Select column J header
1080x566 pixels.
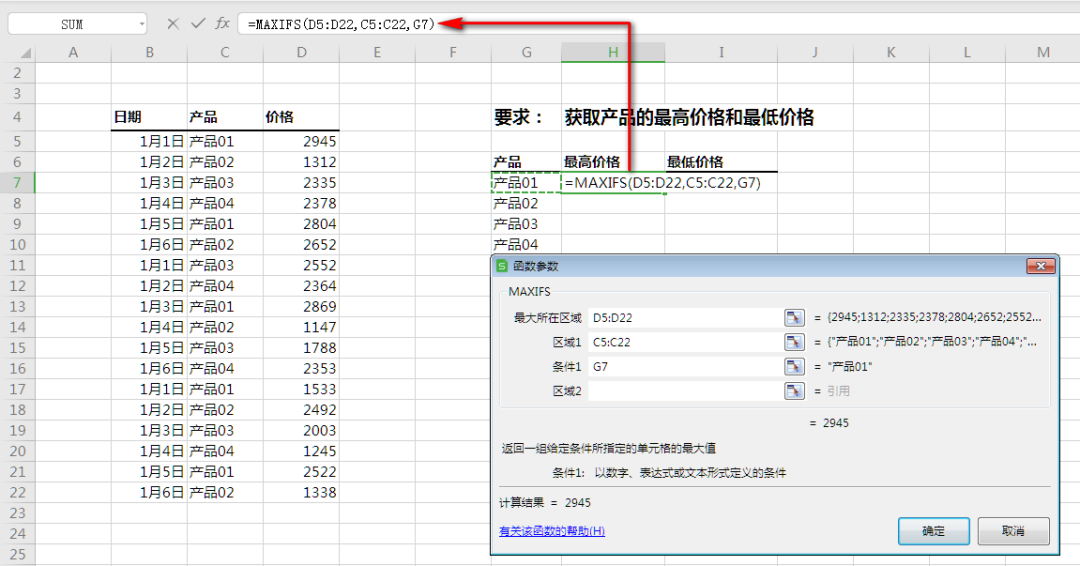(815, 52)
